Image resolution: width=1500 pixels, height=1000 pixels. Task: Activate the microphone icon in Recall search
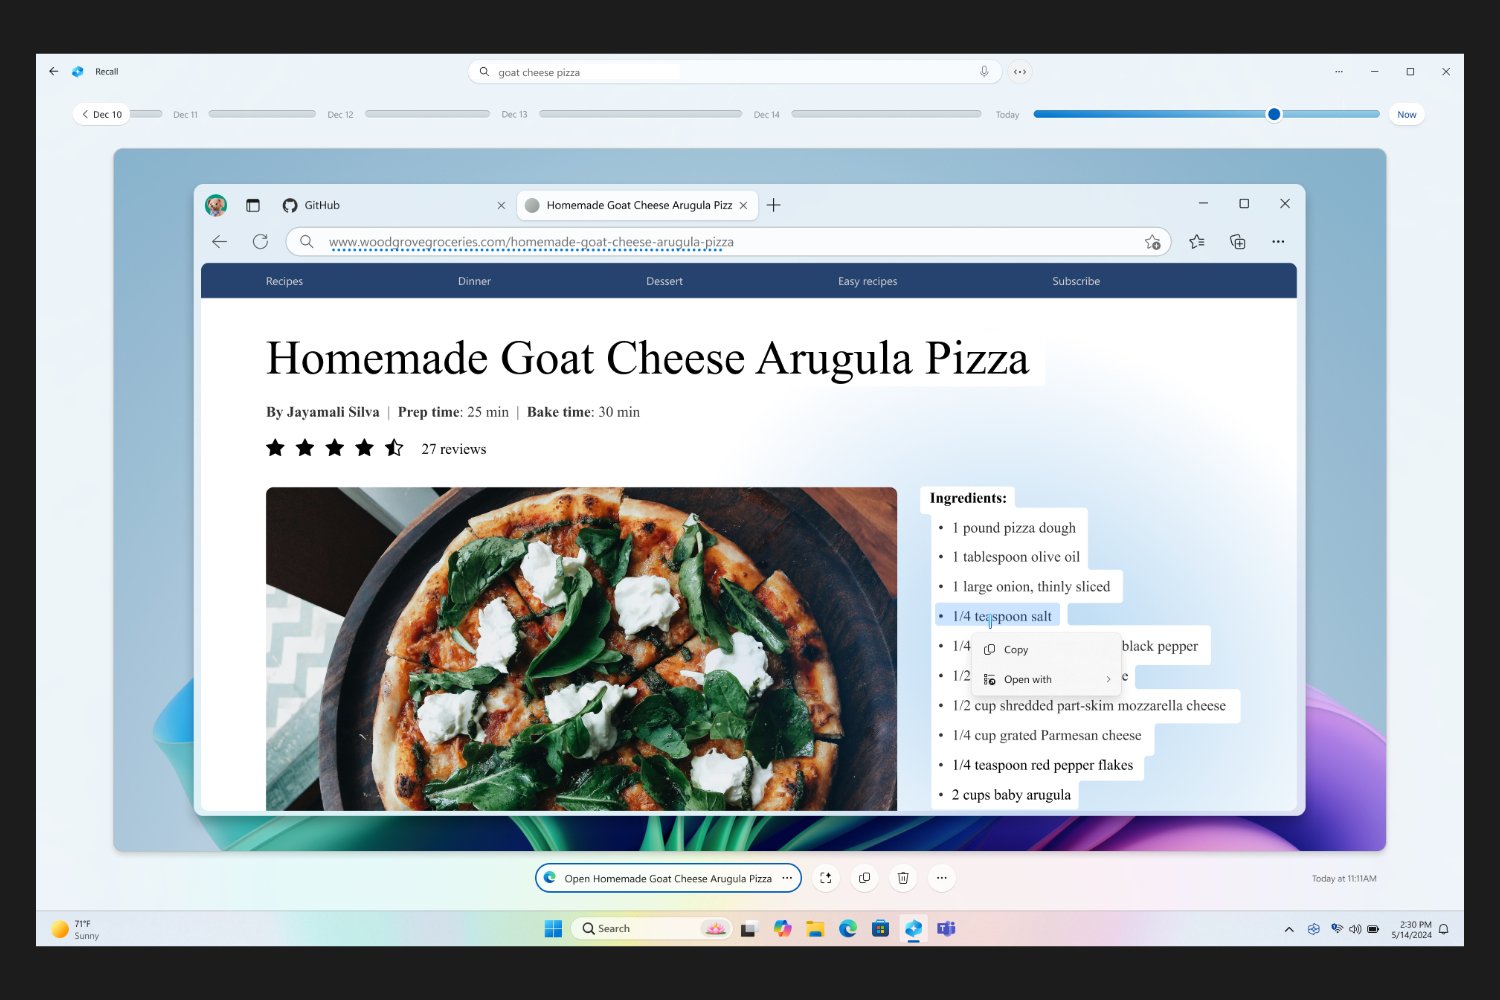[x=984, y=71]
